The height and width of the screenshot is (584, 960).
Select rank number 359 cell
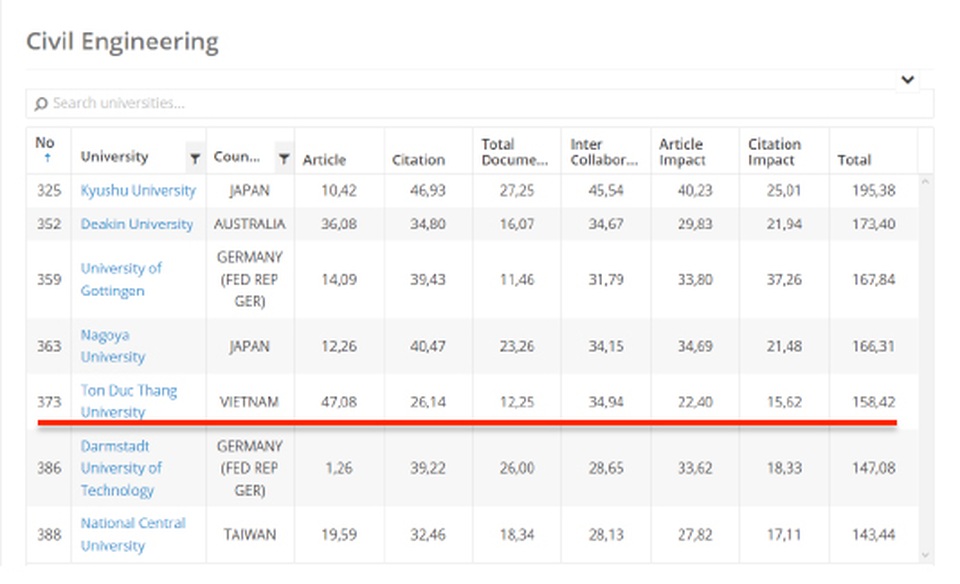point(49,280)
